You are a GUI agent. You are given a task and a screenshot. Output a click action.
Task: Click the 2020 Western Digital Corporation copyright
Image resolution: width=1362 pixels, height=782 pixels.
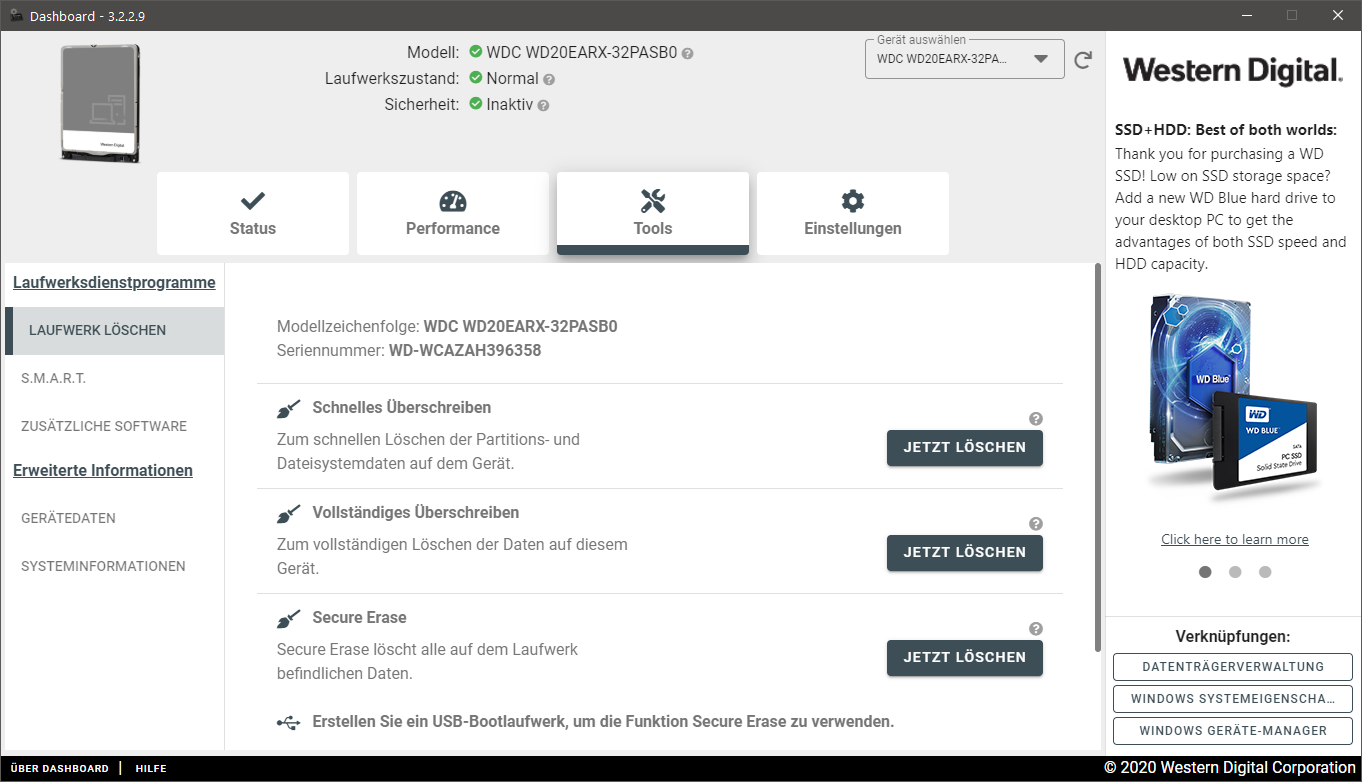[x=1230, y=768]
